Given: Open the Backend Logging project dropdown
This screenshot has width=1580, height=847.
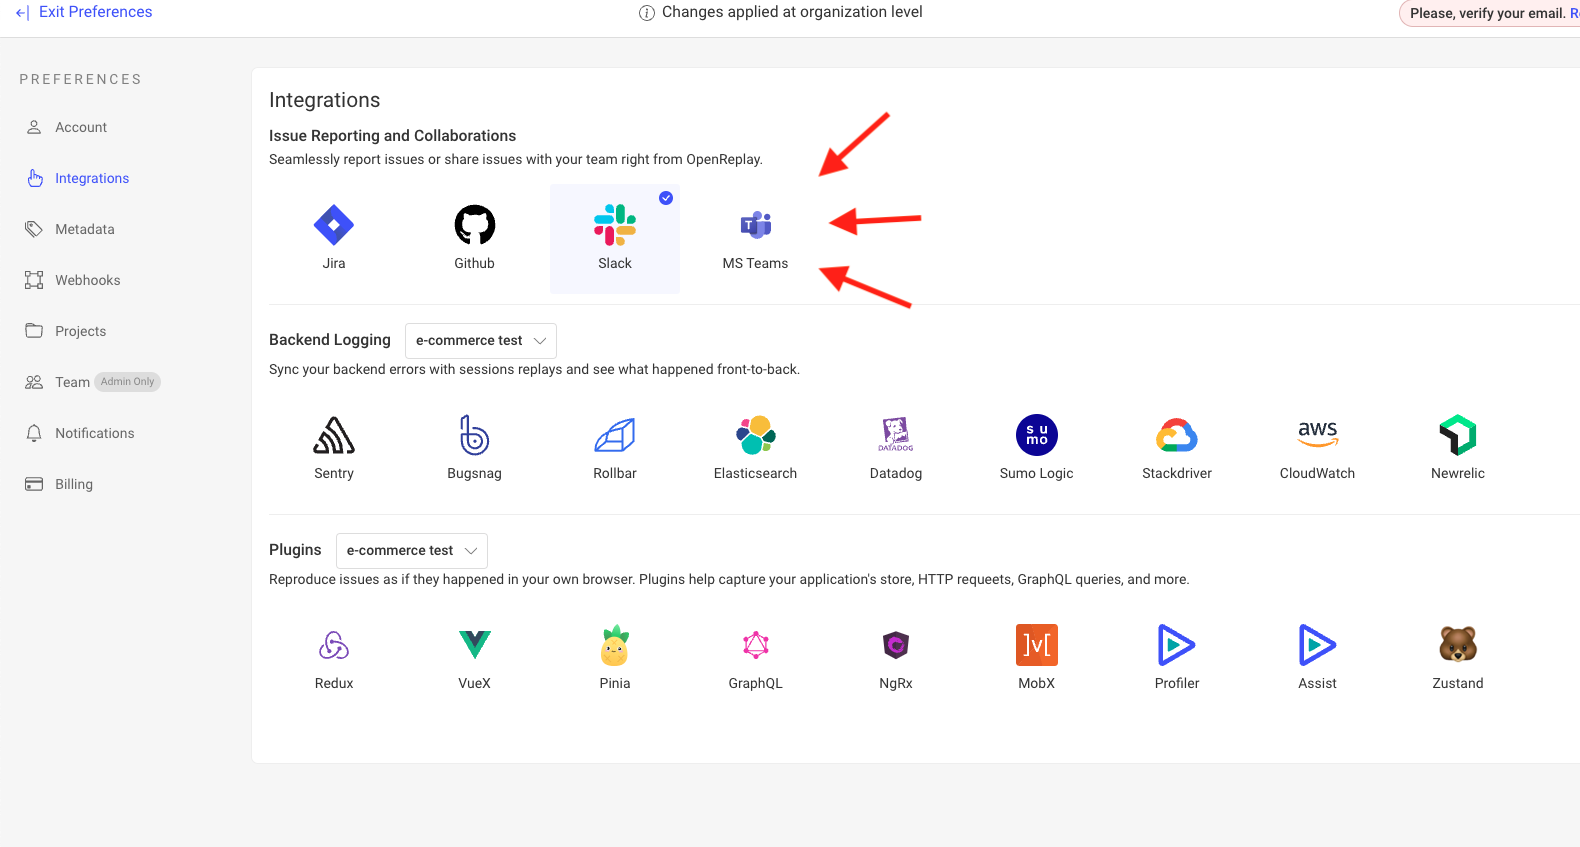Looking at the screenshot, I should (x=481, y=341).
